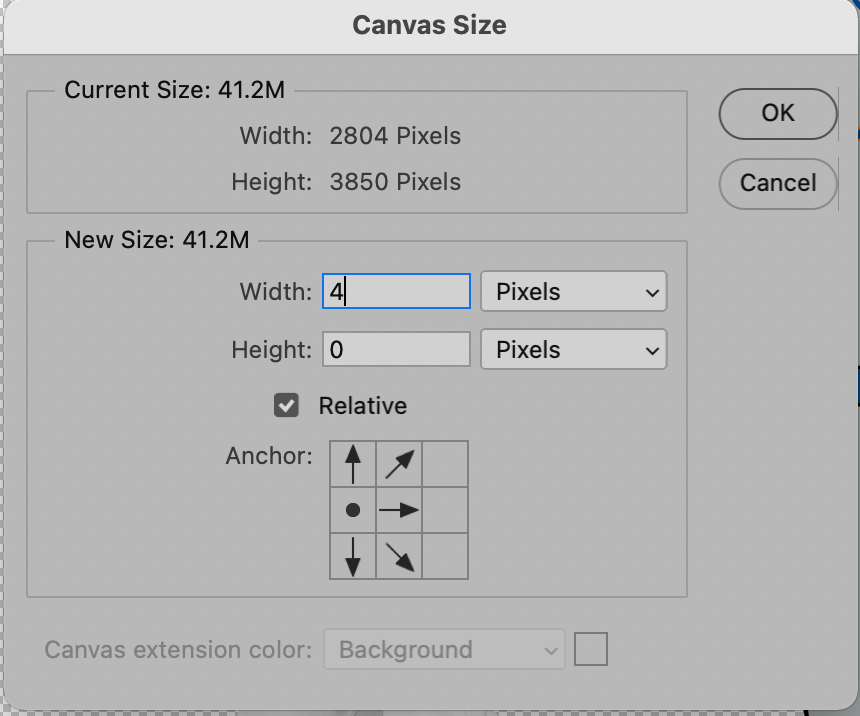Cancel the Canvas Size dialog

tap(777, 183)
